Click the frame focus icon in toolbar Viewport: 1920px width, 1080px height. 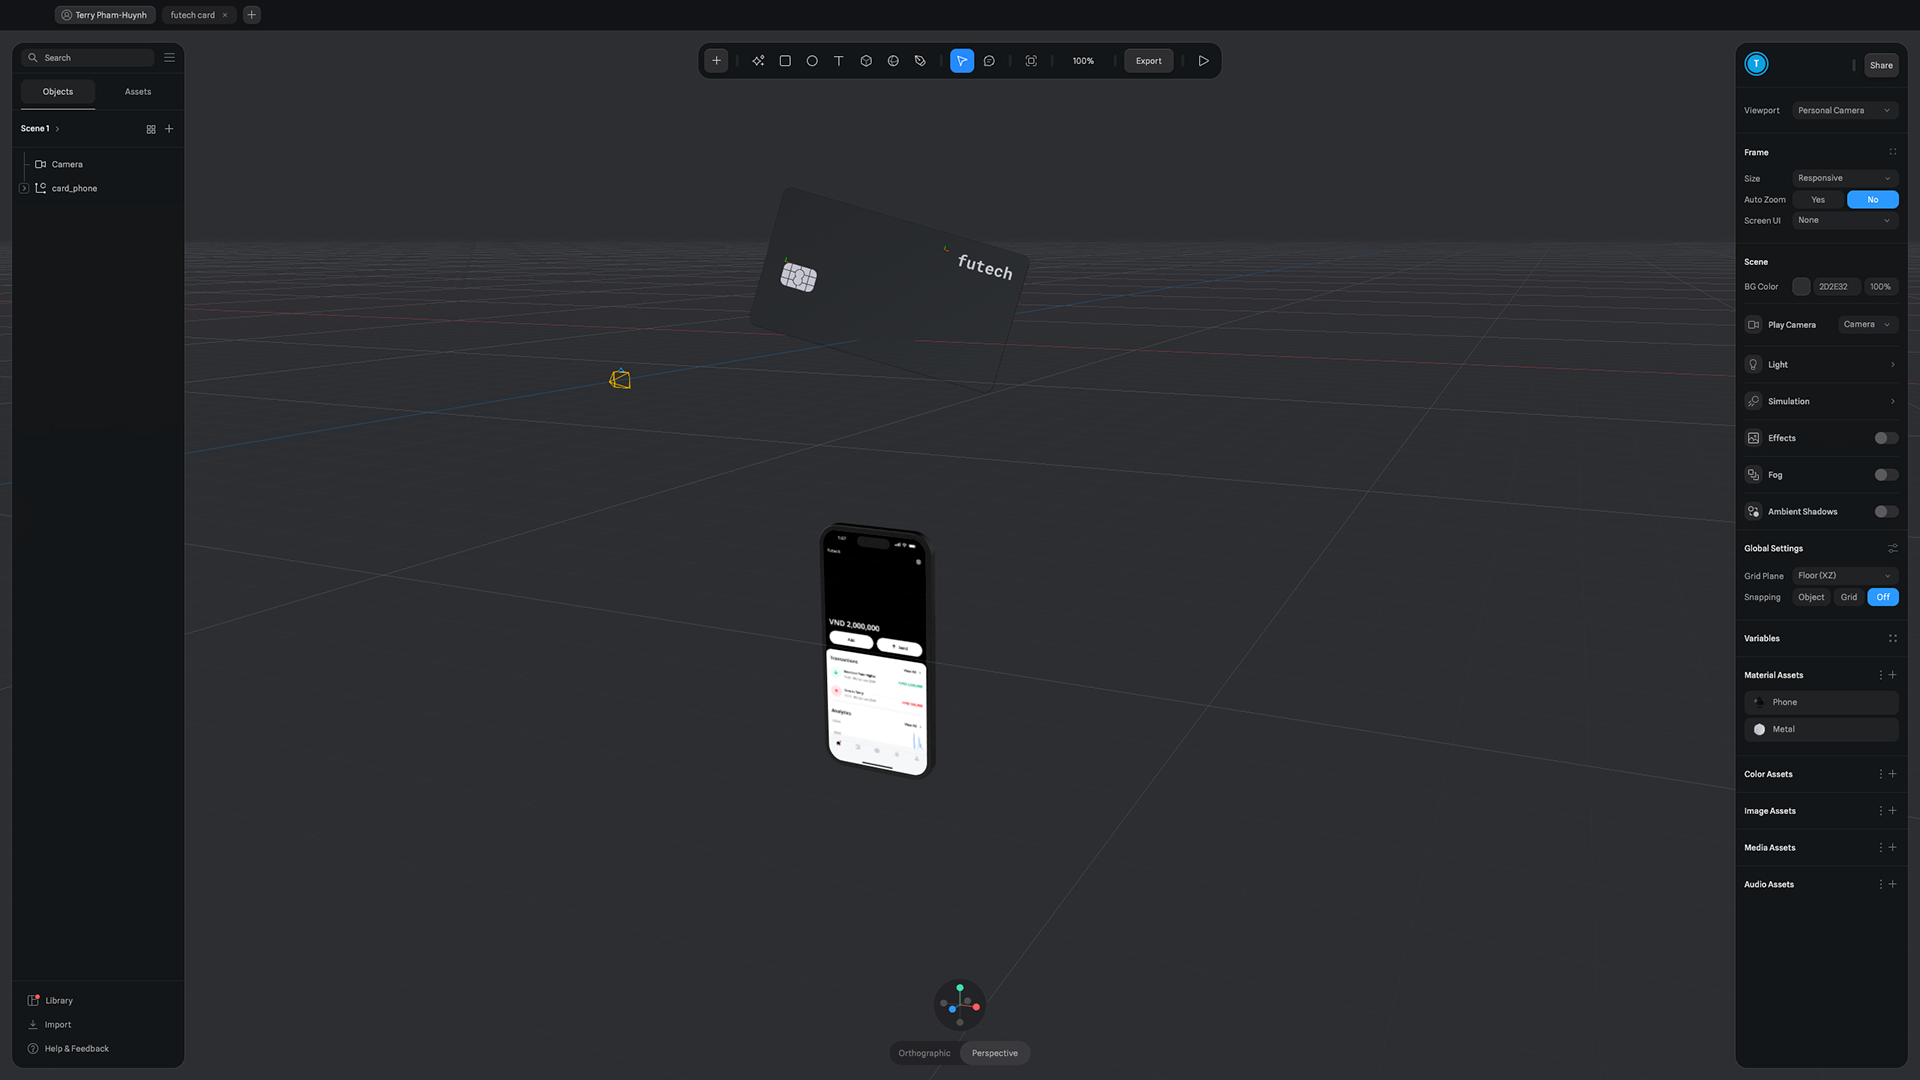[x=1031, y=61]
